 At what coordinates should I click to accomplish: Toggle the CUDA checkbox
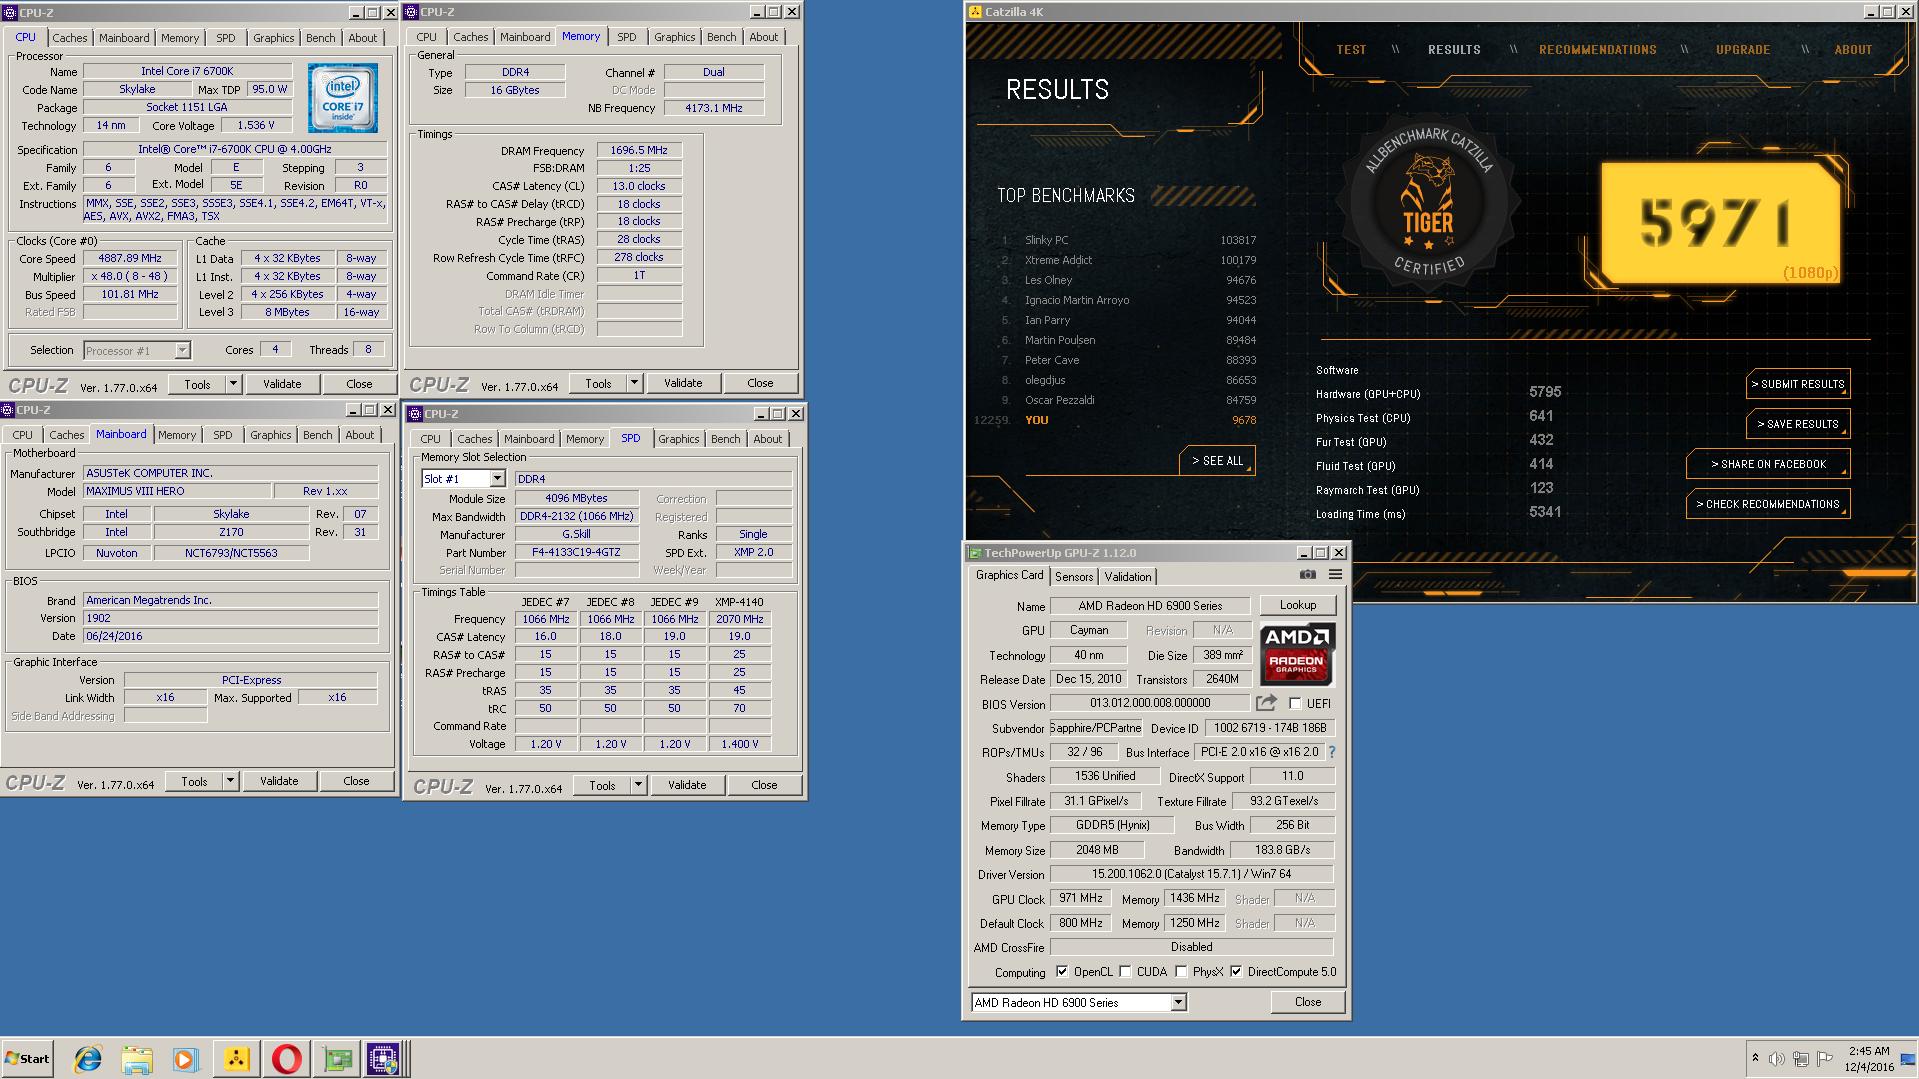[x=1125, y=971]
